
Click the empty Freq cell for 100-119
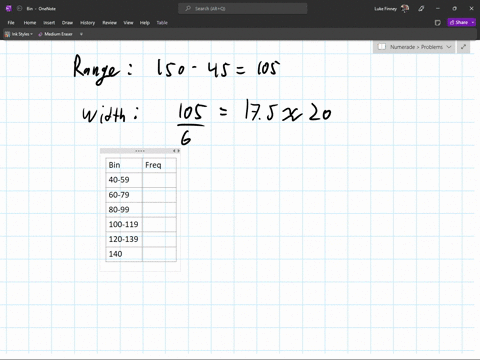pos(159,224)
